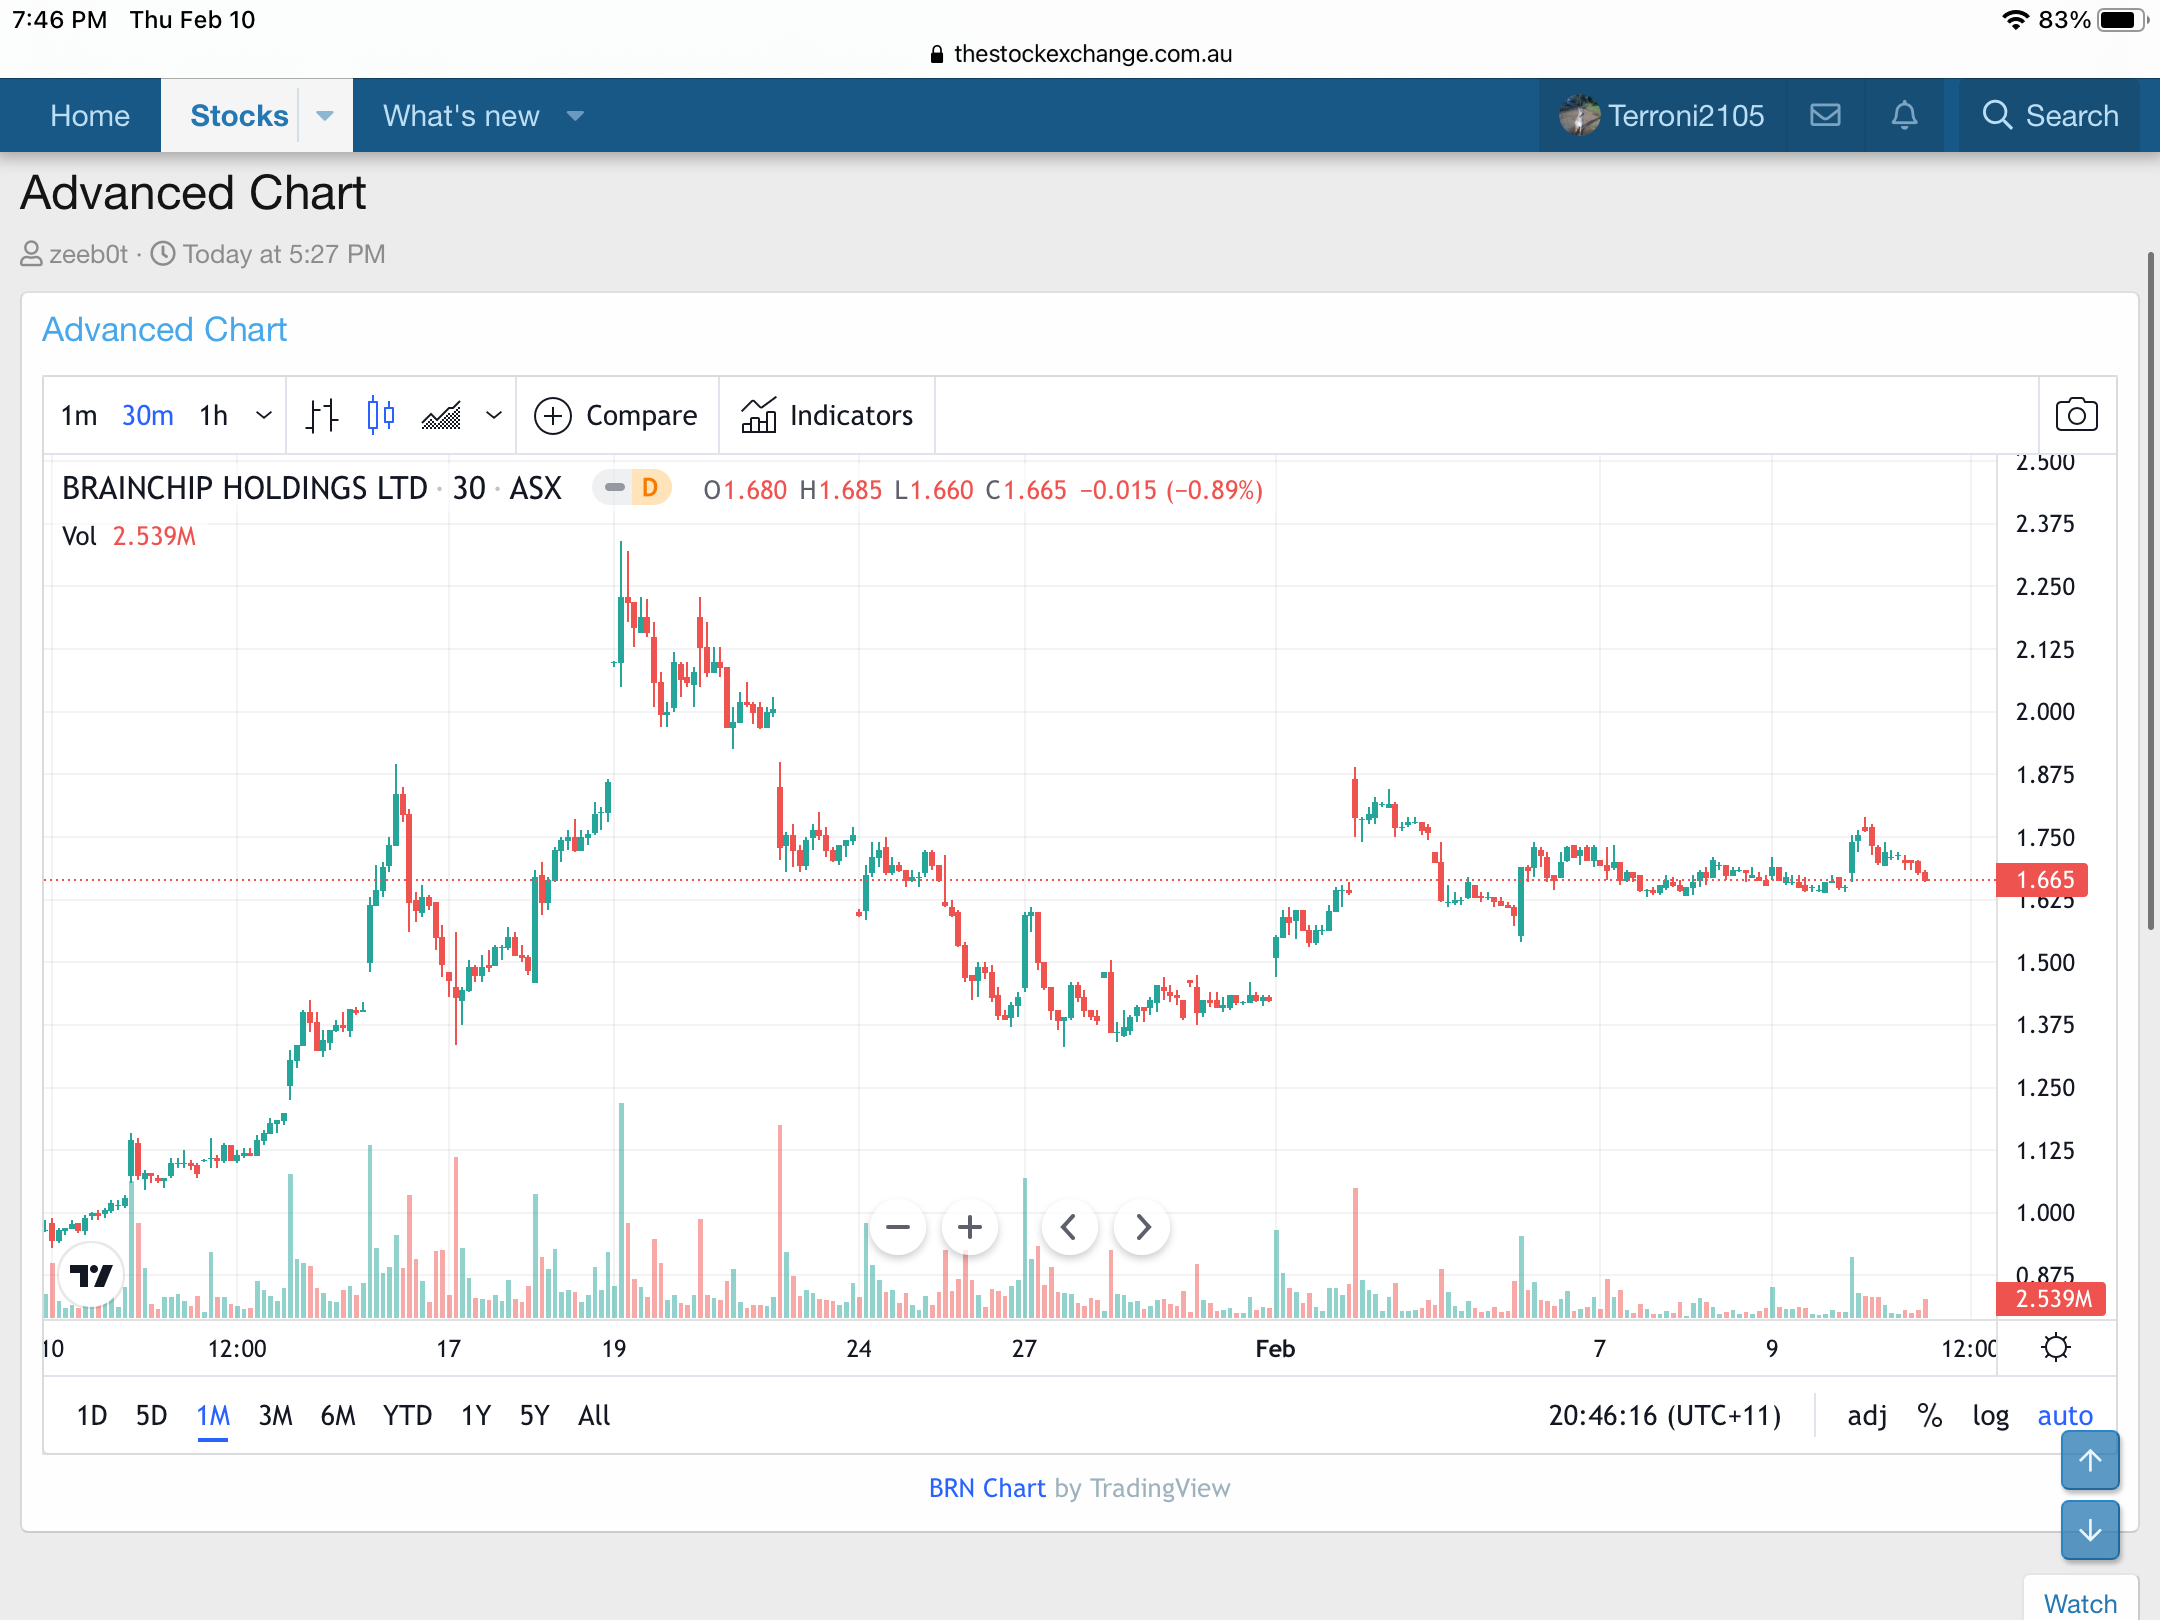
Task: Select the area chart style icon
Action: pos(441,415)
